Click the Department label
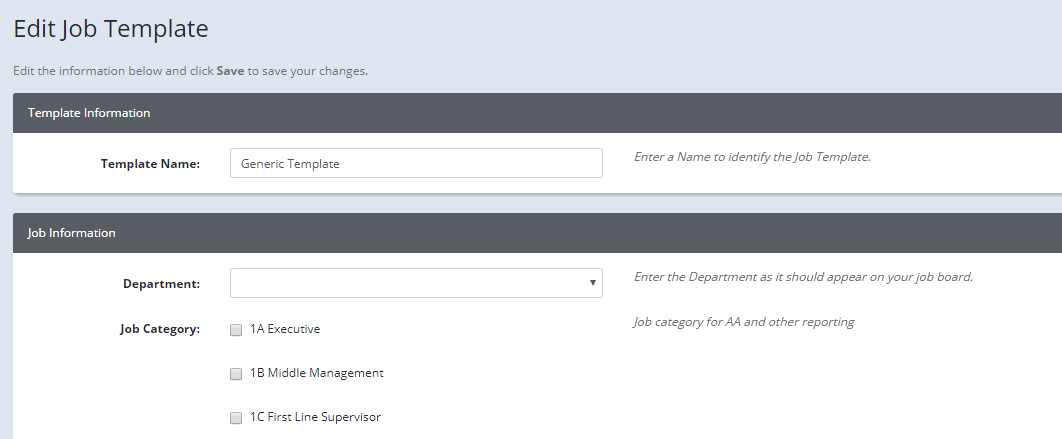The height and width of the screenshot is (439, 1062). coord(161,284)
